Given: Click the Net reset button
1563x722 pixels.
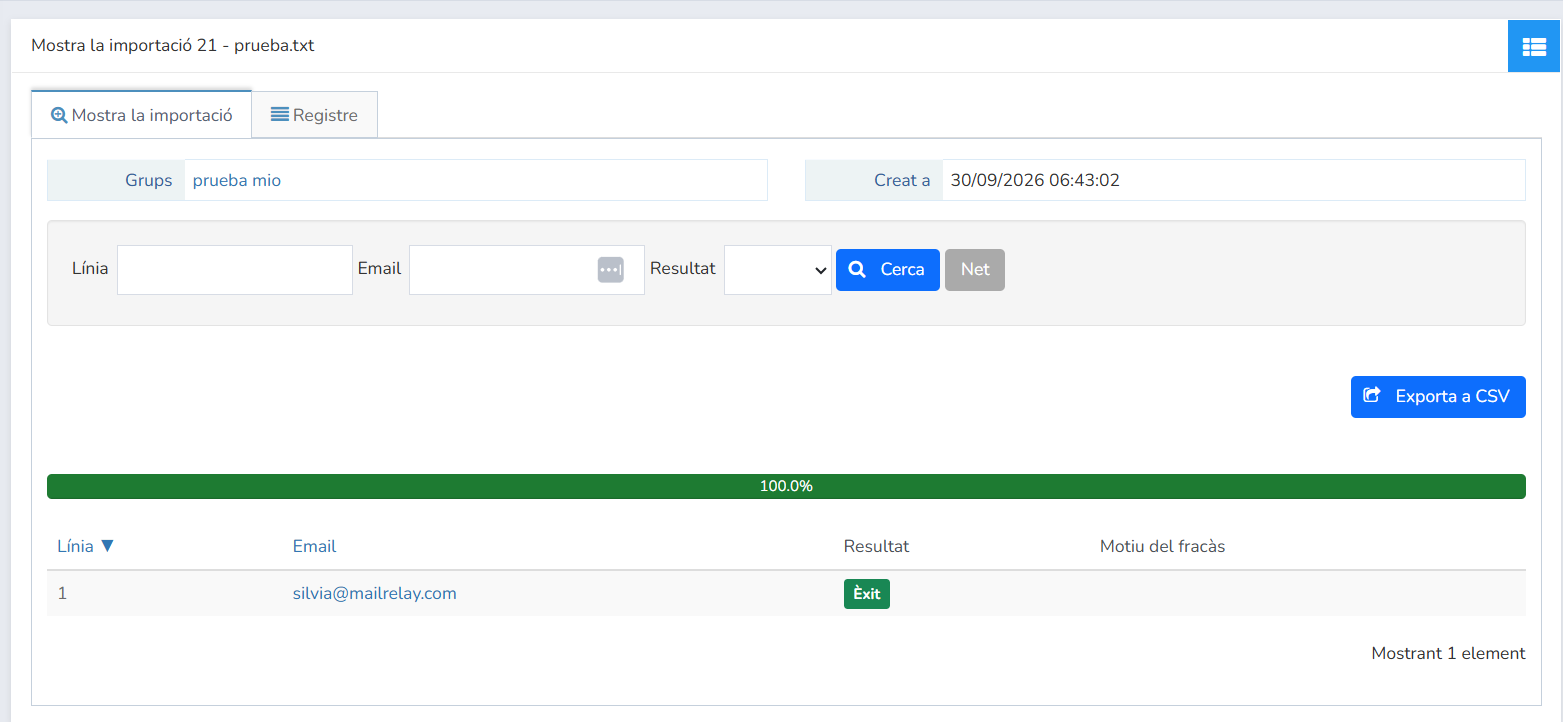Looking at the screenshot, I should tap(975, 270).
